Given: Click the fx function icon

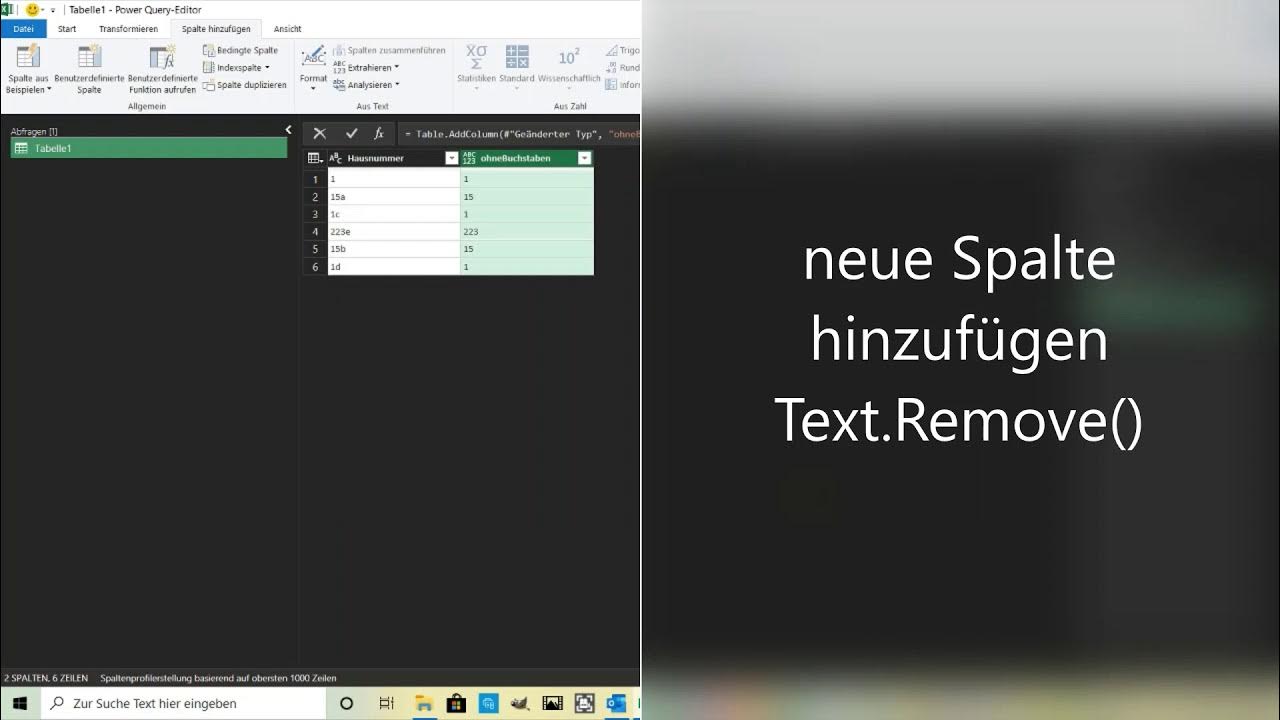Looking at the screenshot, I should coord(379,133).
